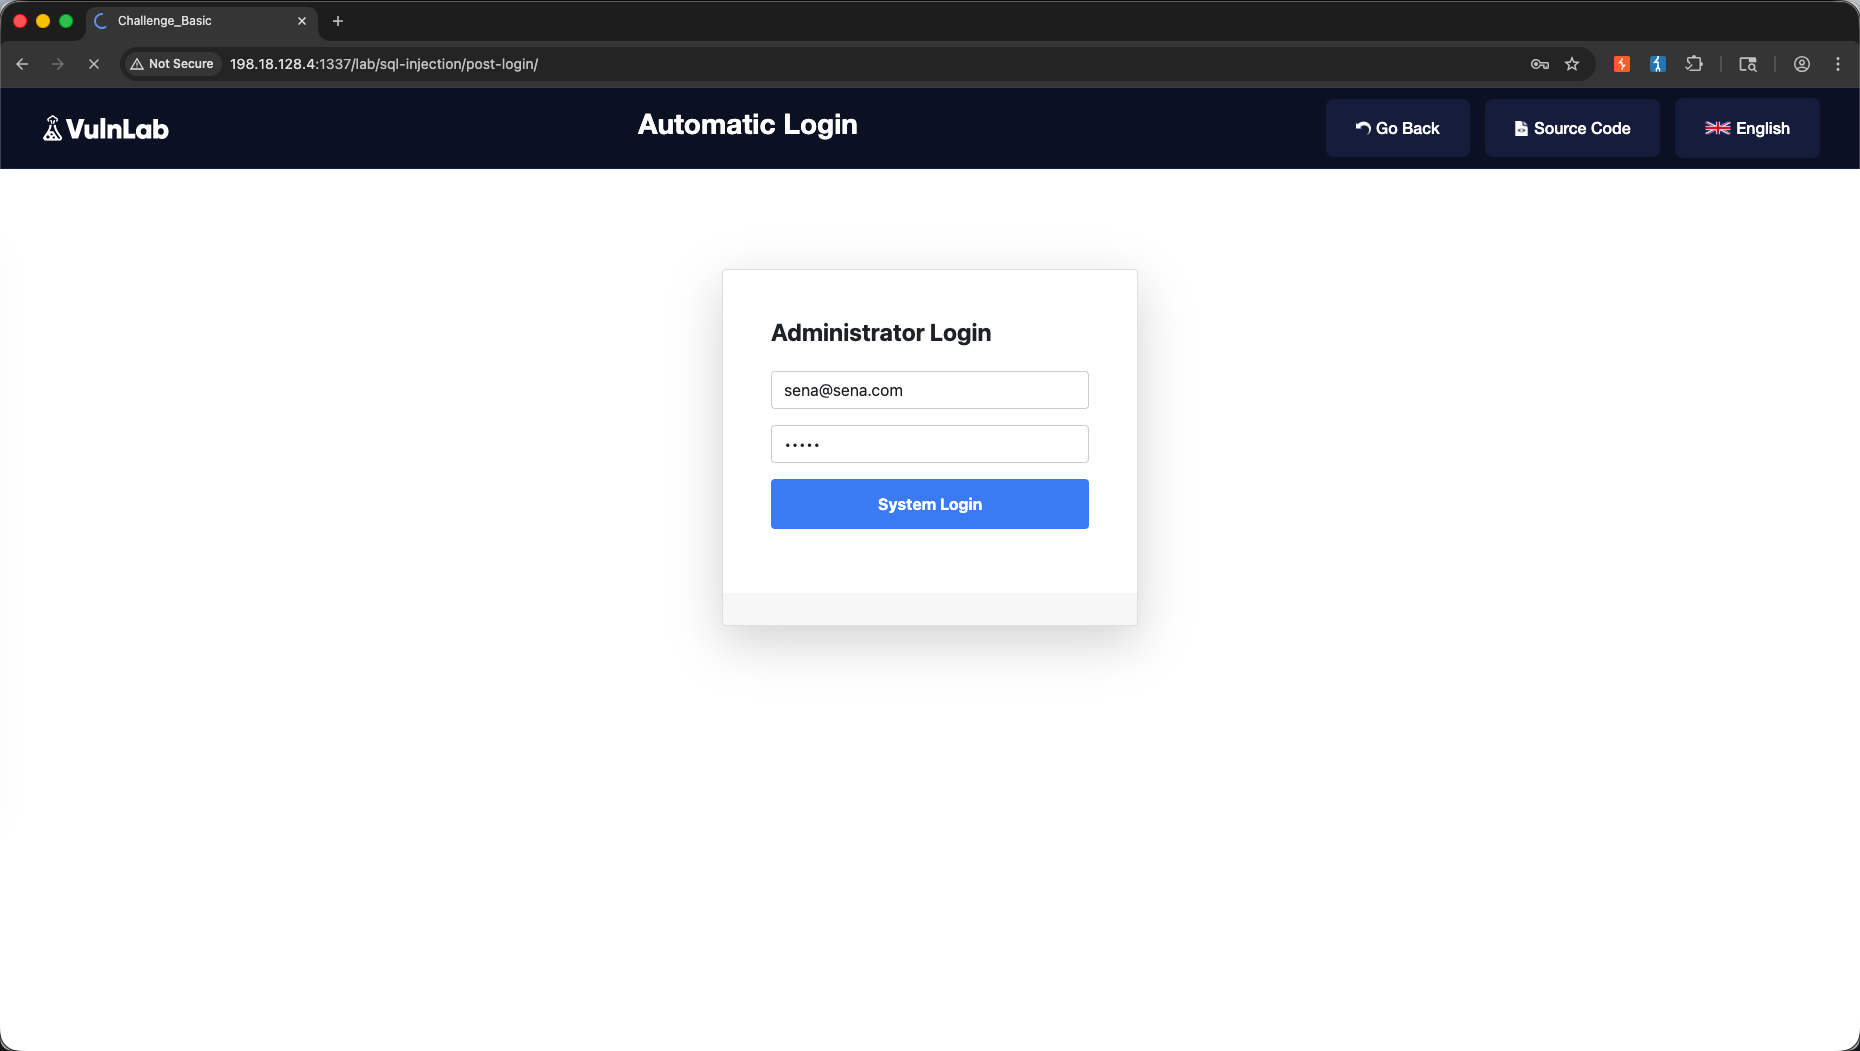Viewport: 1860px width, 1051px height.
Task: Open the Extensions puzzle piece menu
Action: (1694, 64)
